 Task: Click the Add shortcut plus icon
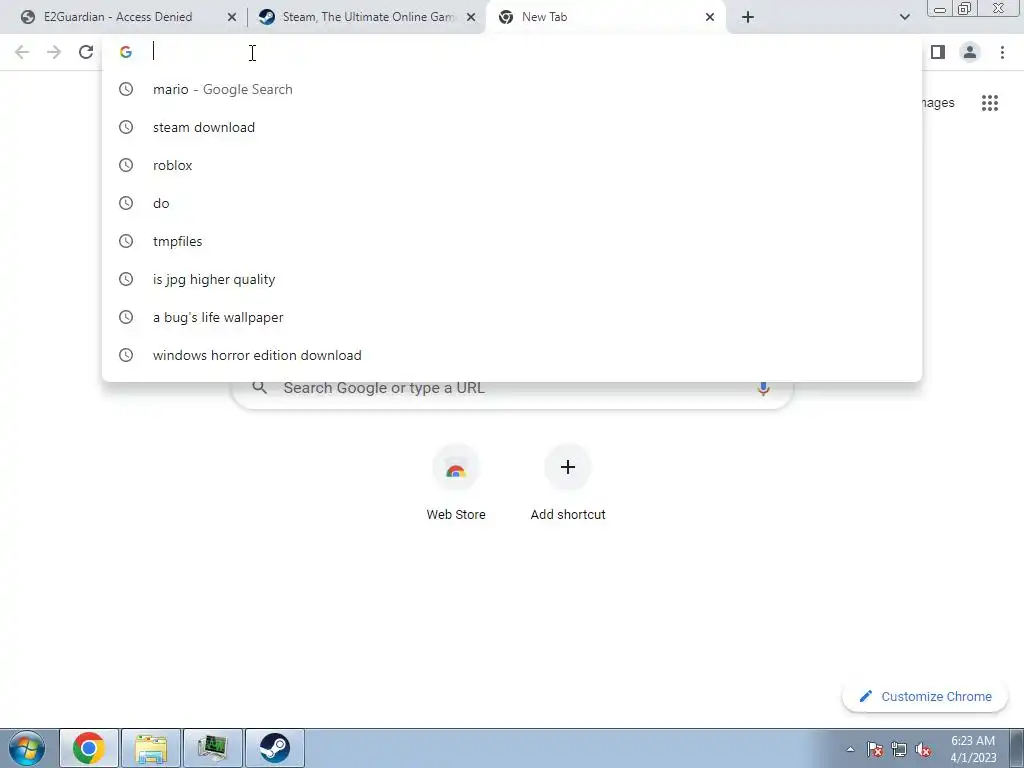pos(568,467)
